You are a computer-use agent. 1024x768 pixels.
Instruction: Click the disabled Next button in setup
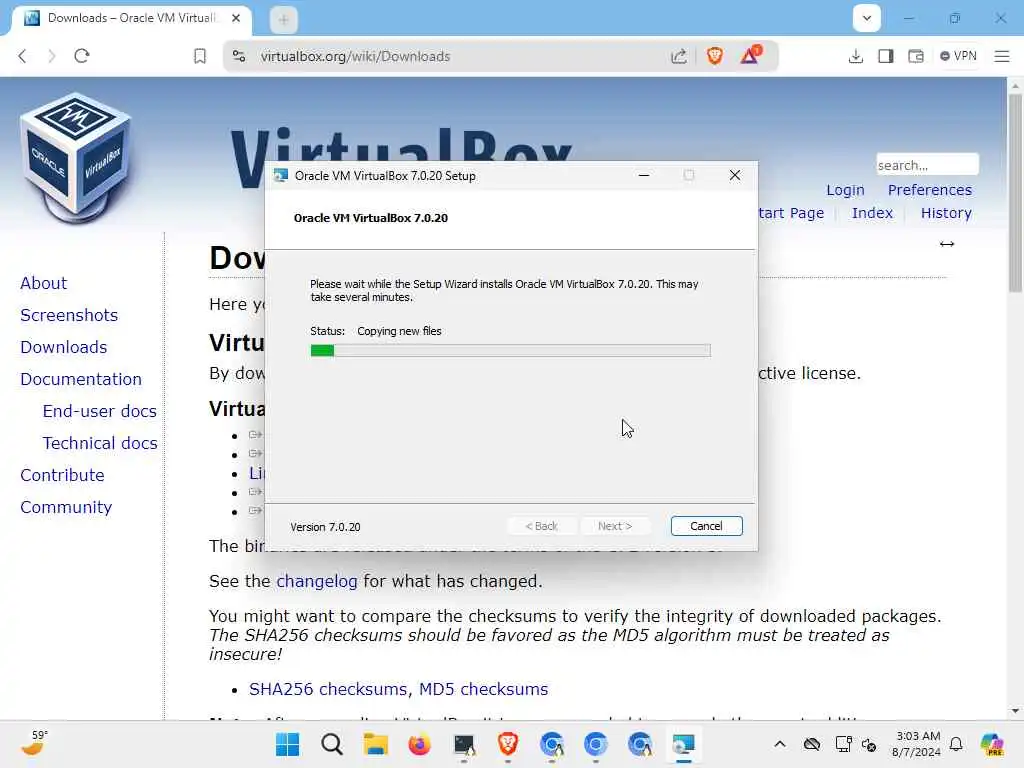point(615,526)
